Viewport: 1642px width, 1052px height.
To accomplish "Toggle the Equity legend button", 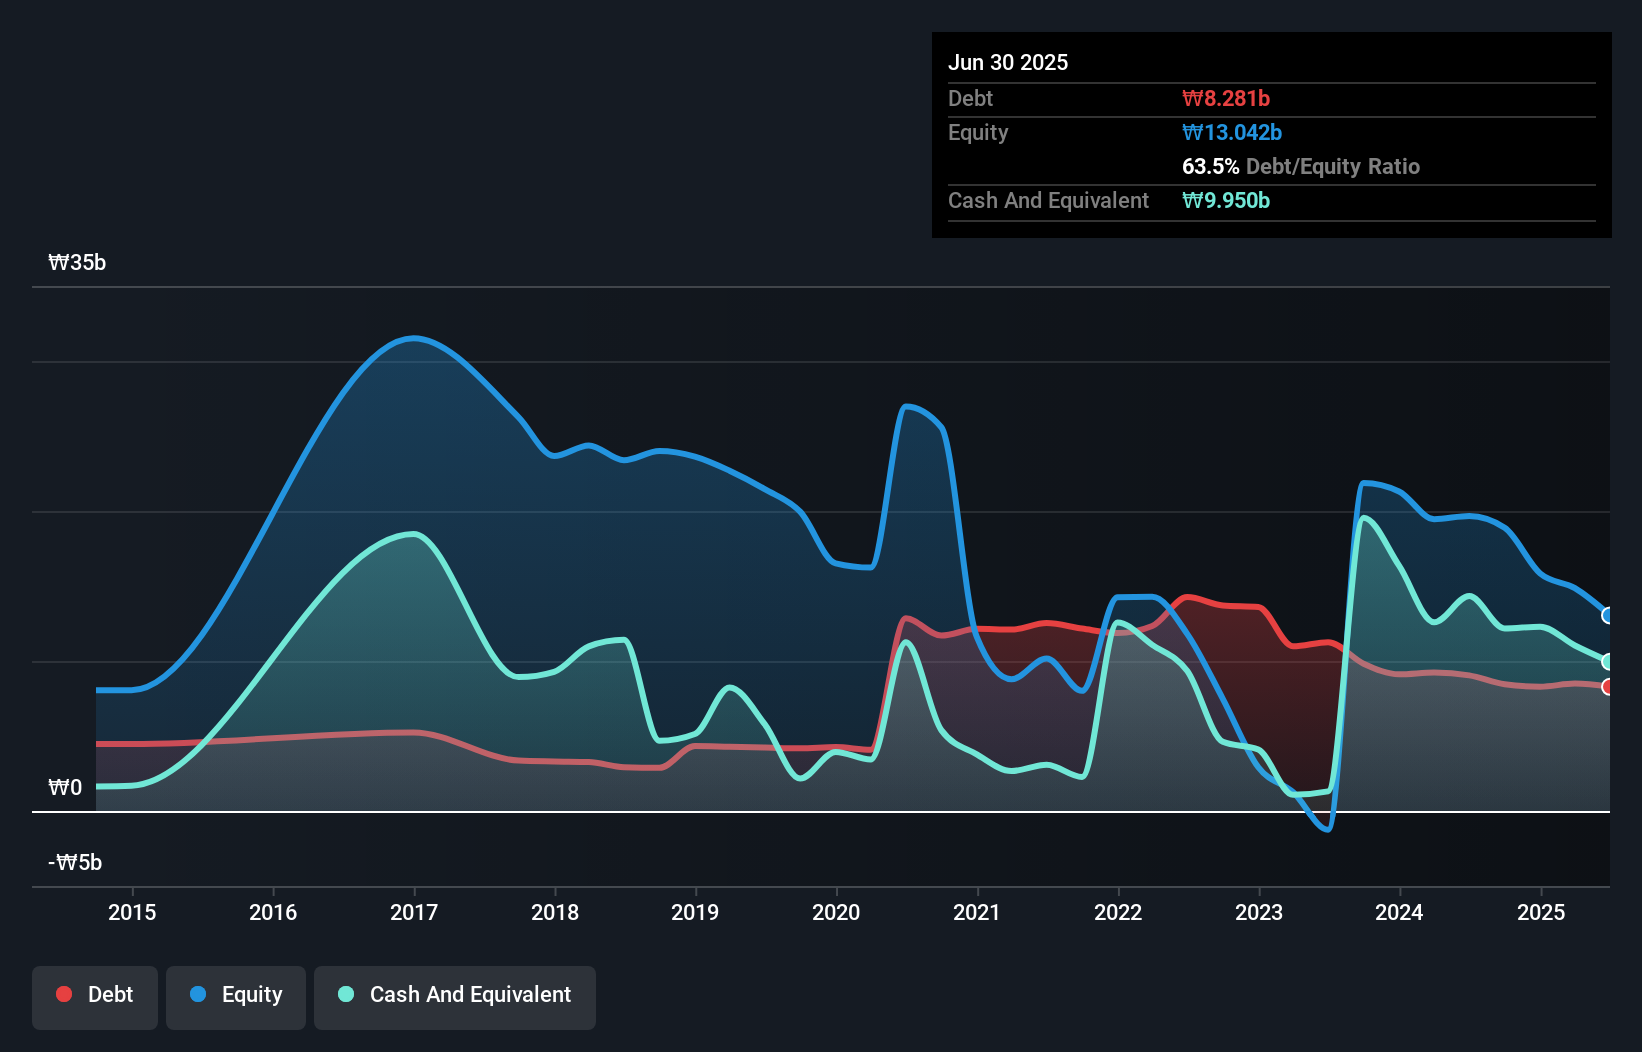I will pos(236,996).
